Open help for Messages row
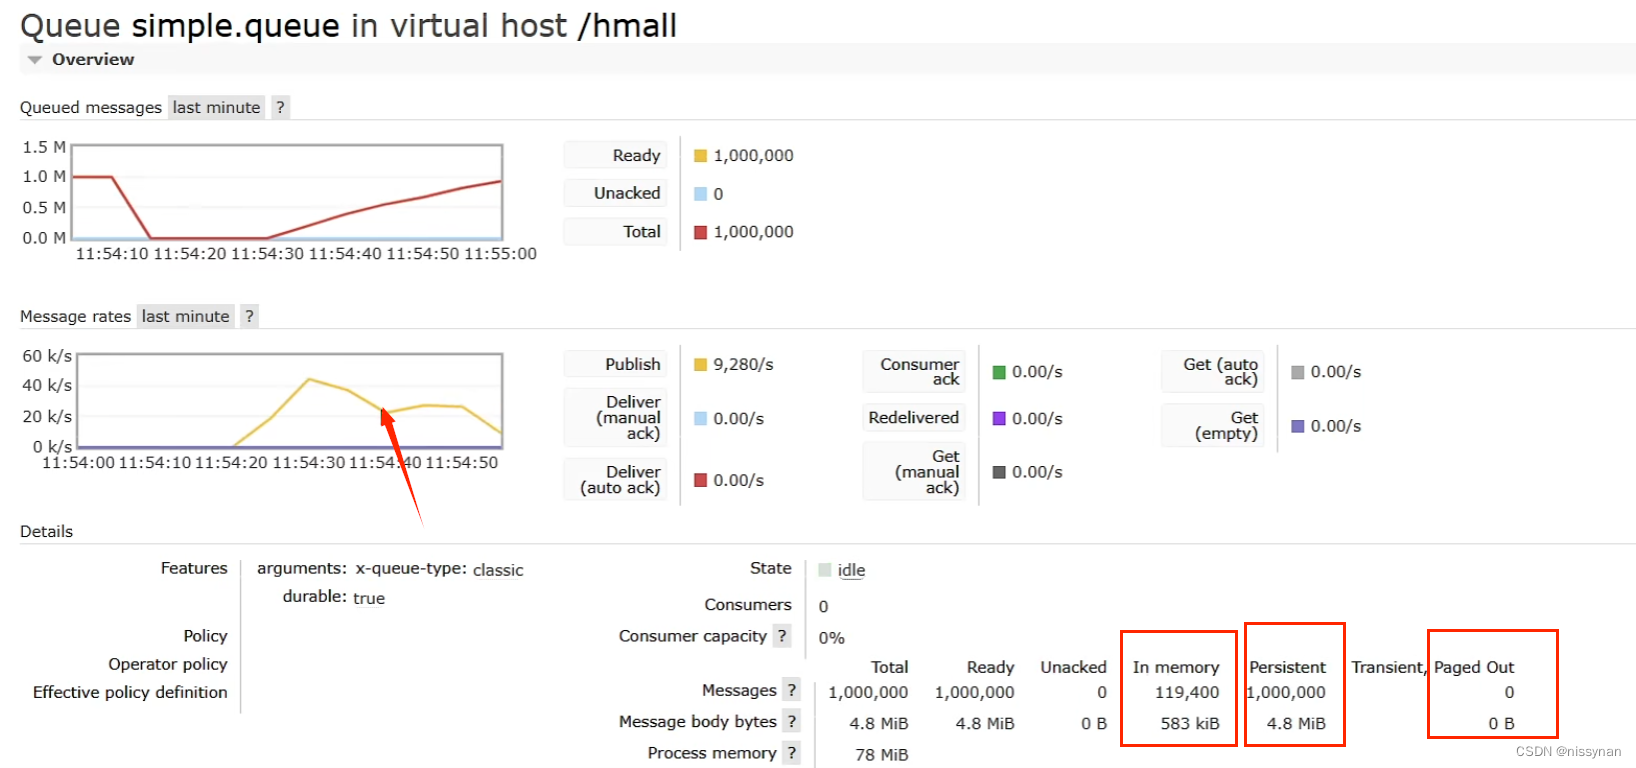The width and height of the screenshot is (1636, 768). pos(792,690)
